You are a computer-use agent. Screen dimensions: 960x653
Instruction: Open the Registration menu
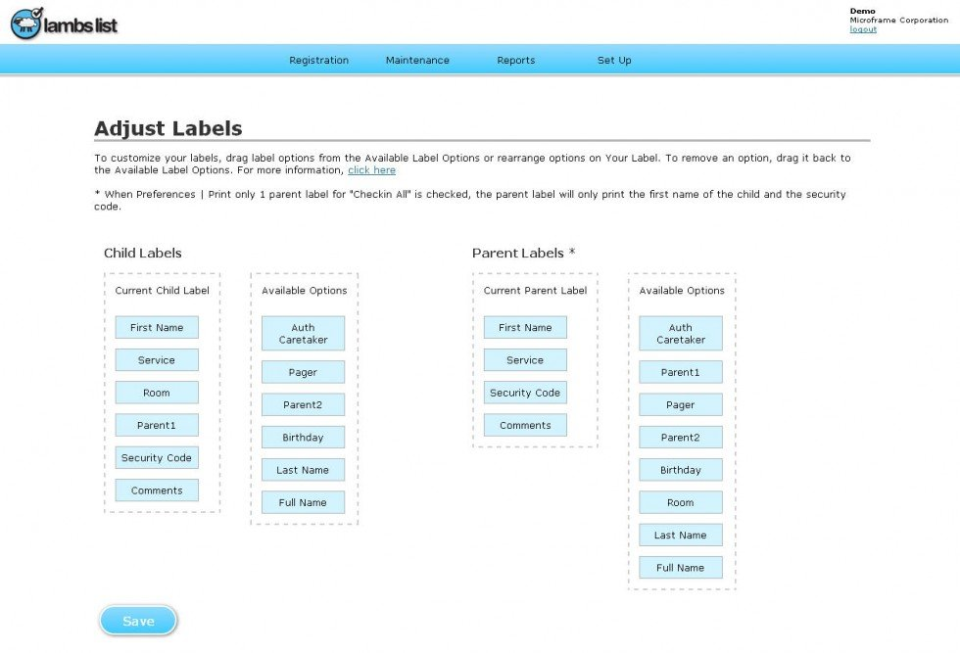point(318,60)
